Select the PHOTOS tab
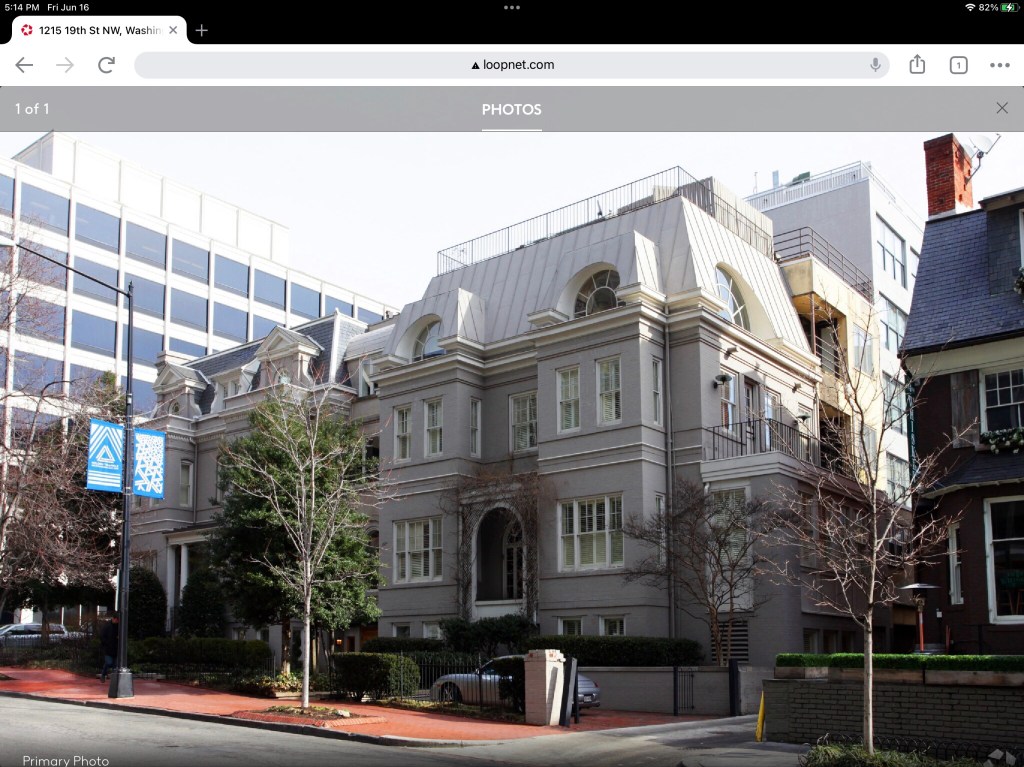Image resolution: width=1024 pixels, height=767 pixels. pyautogui.click(x=511, y=109)
